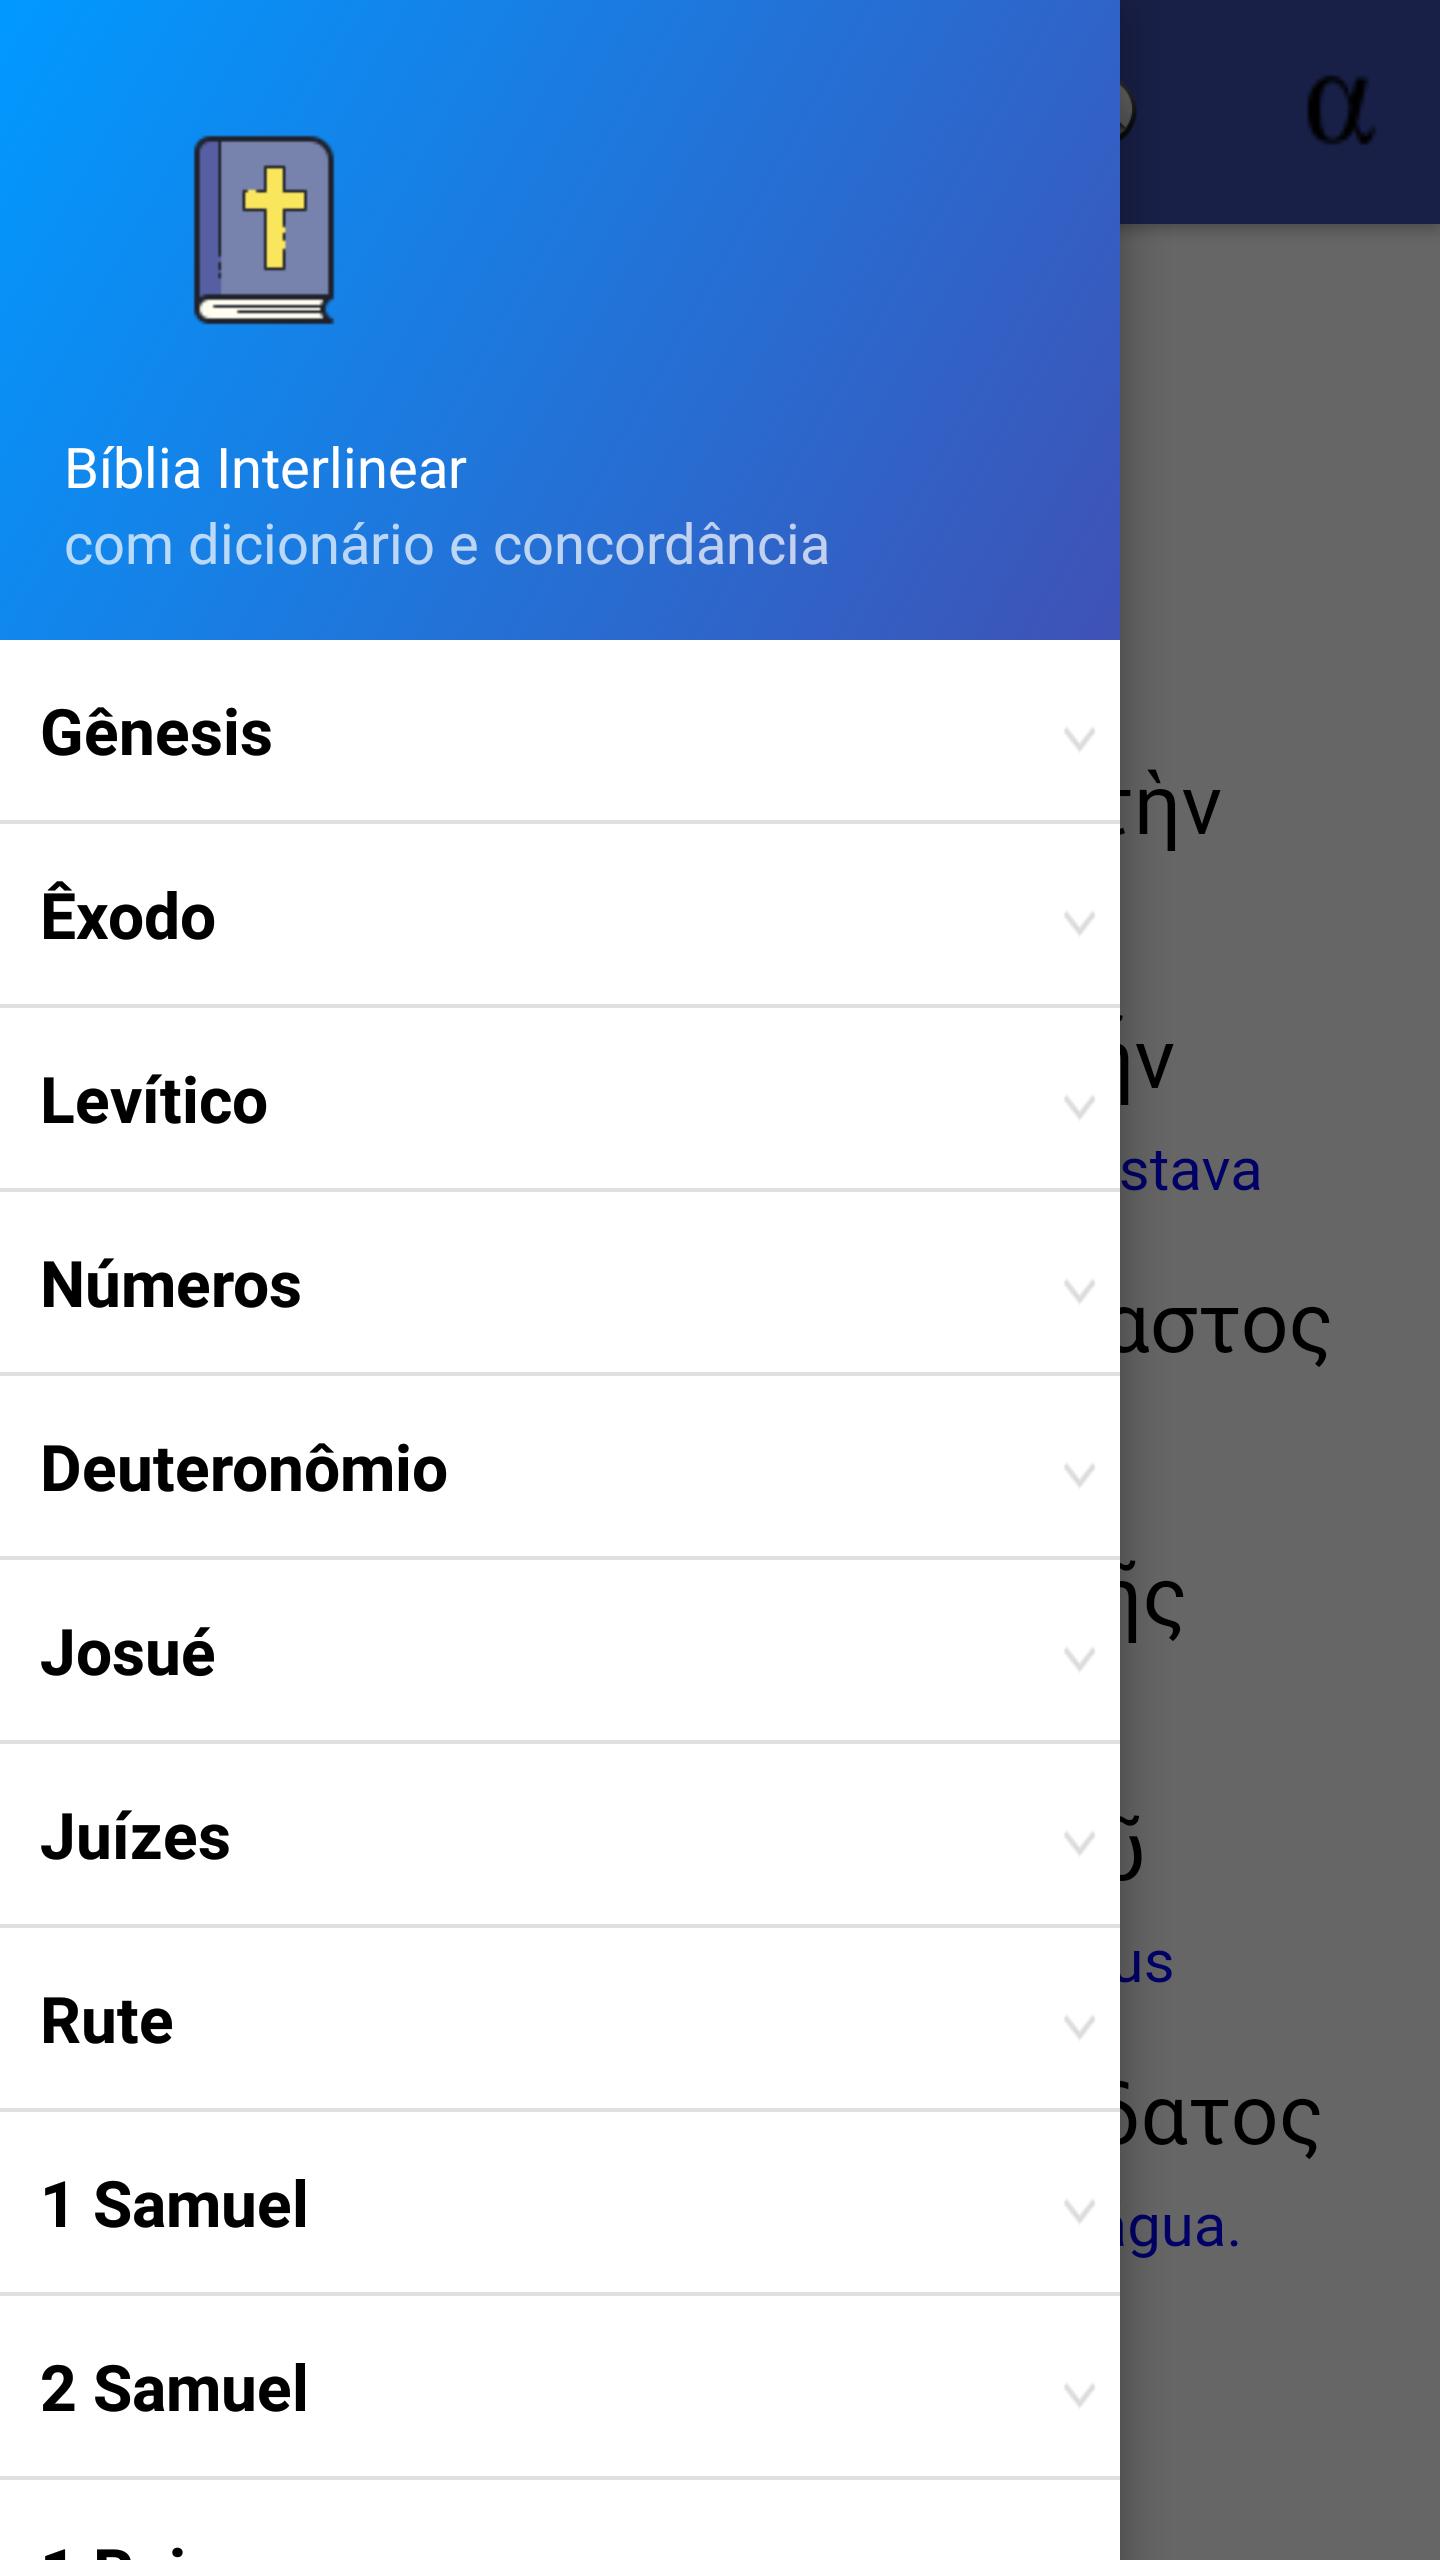
Task: Tap the Bíblia Interlinear title text
Action: (265, 469)
